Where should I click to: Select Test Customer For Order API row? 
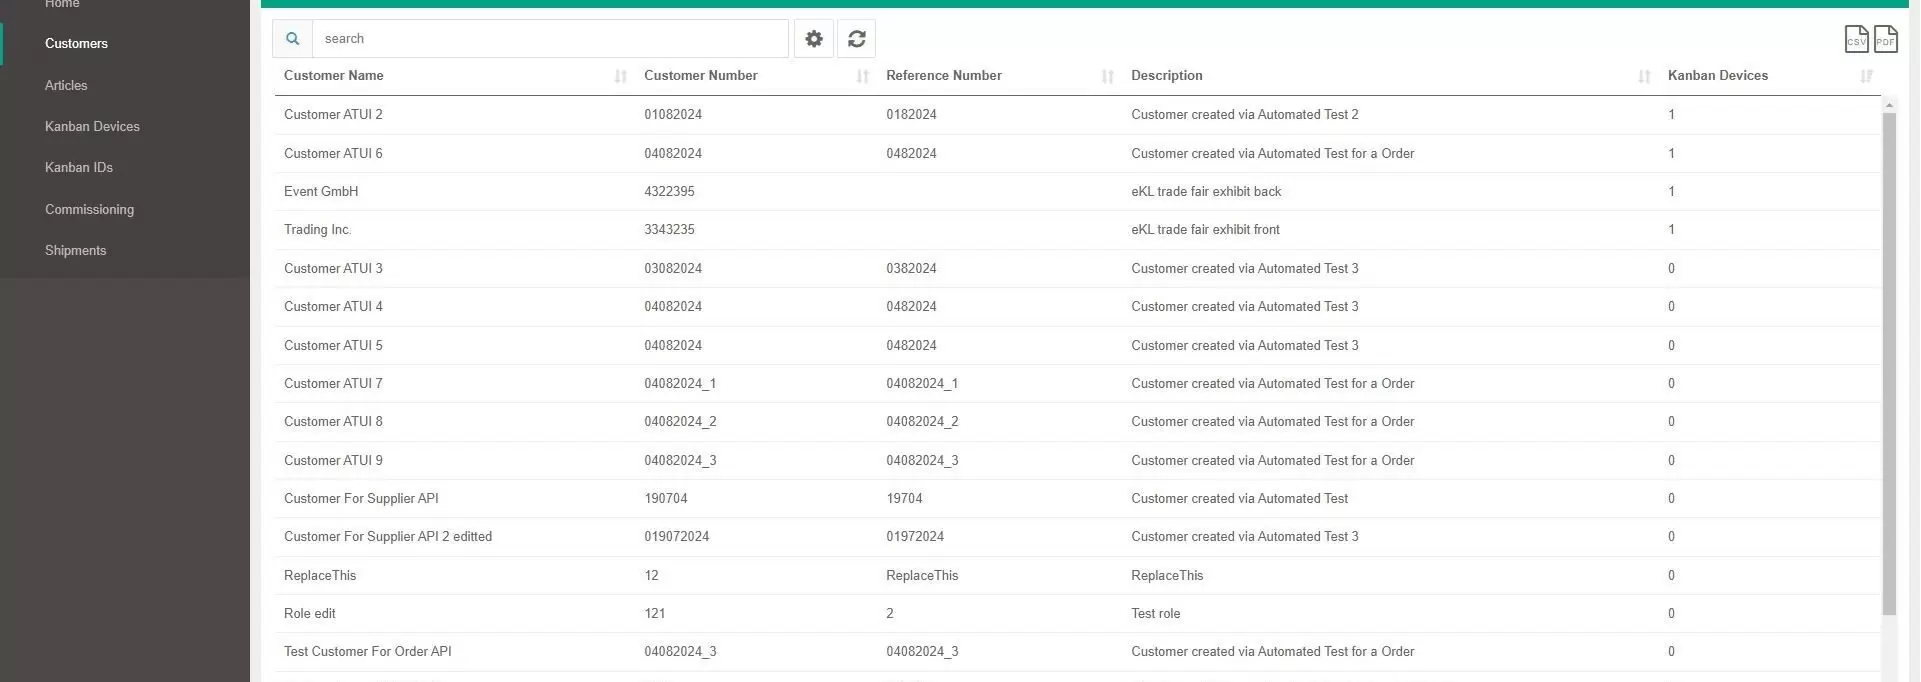[x=1077, y=652]
